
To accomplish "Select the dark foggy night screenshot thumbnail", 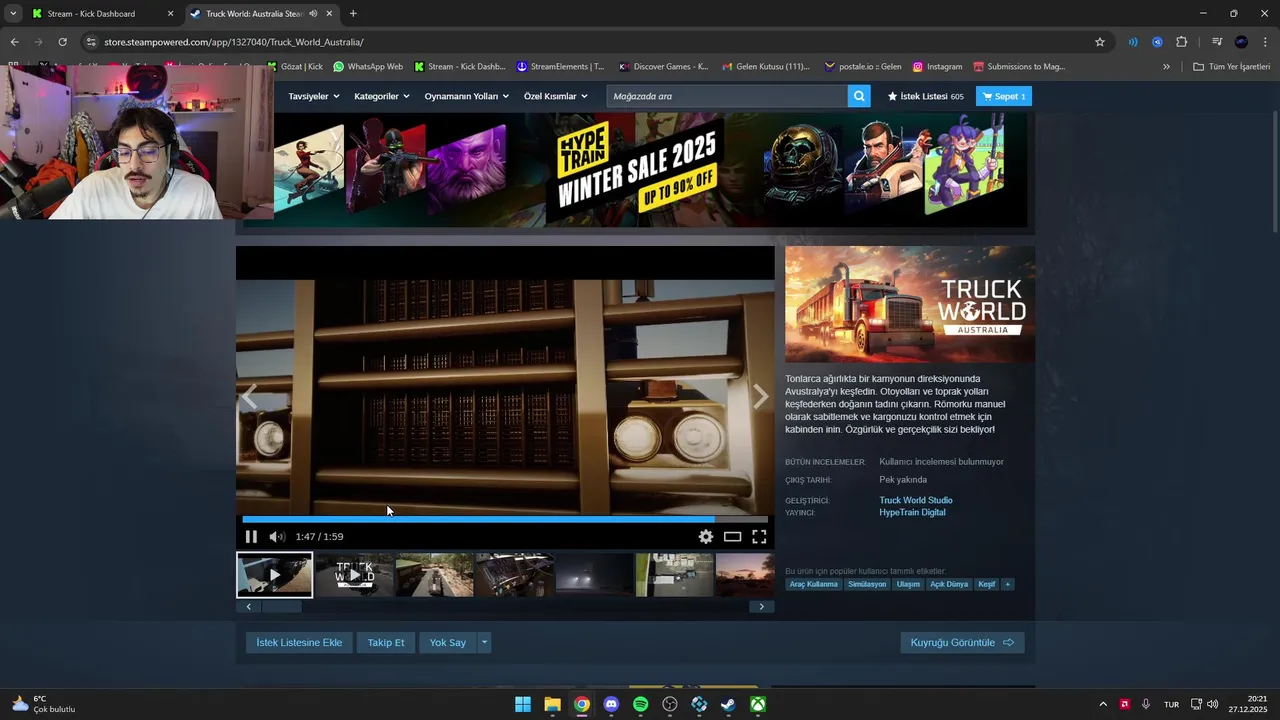I will click(x=594, y=575).
